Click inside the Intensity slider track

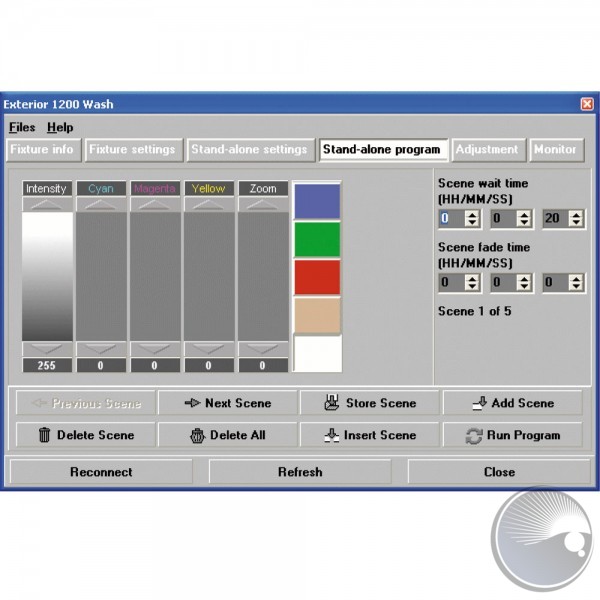pos(47,277)
